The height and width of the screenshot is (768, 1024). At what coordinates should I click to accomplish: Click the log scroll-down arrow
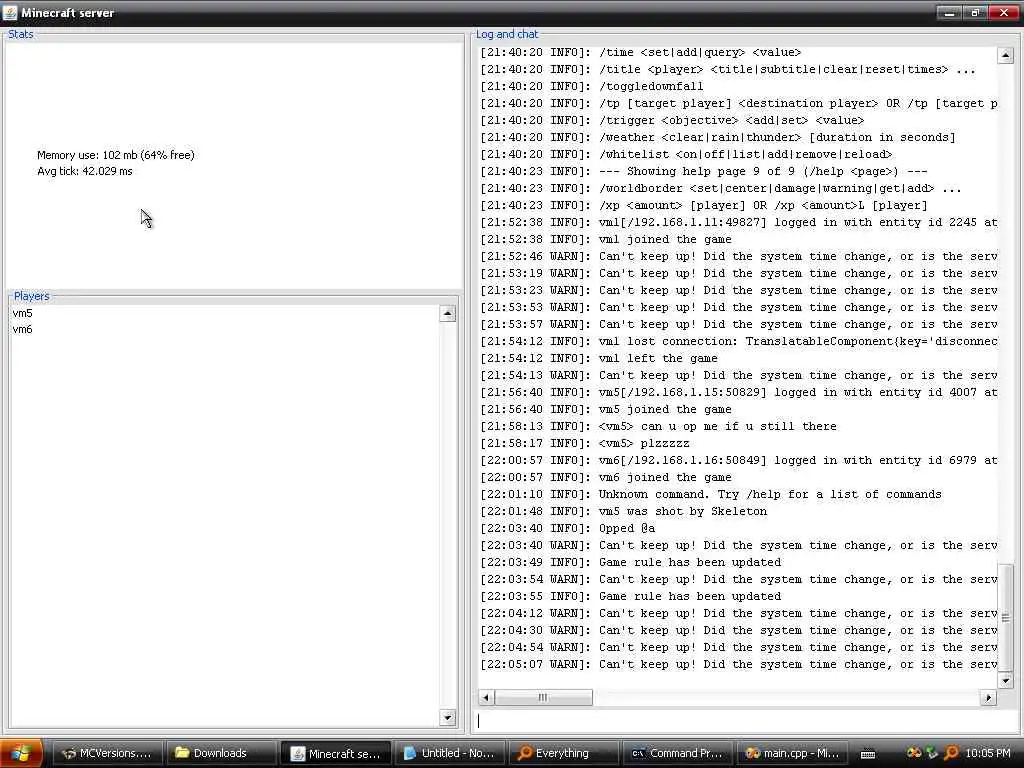pyautogui.click(x=1005, y=680)
